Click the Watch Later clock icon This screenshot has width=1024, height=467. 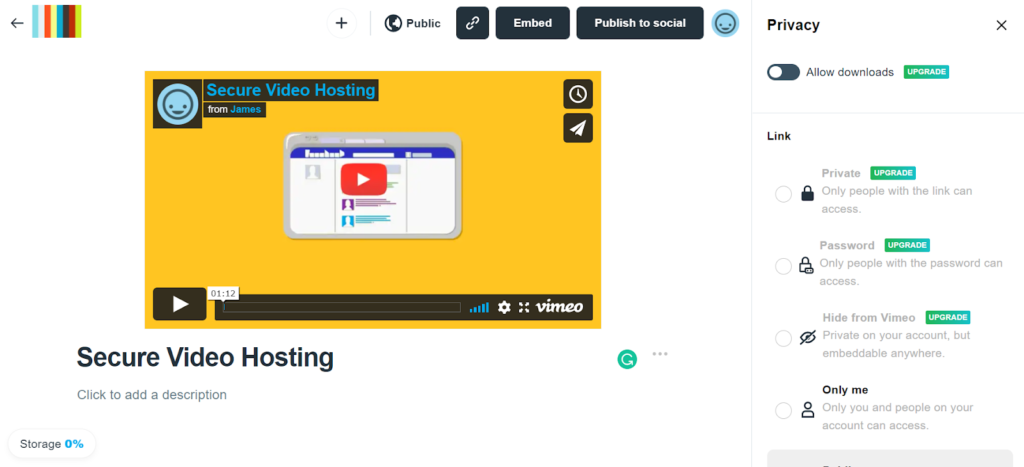(x=578, y=94)
